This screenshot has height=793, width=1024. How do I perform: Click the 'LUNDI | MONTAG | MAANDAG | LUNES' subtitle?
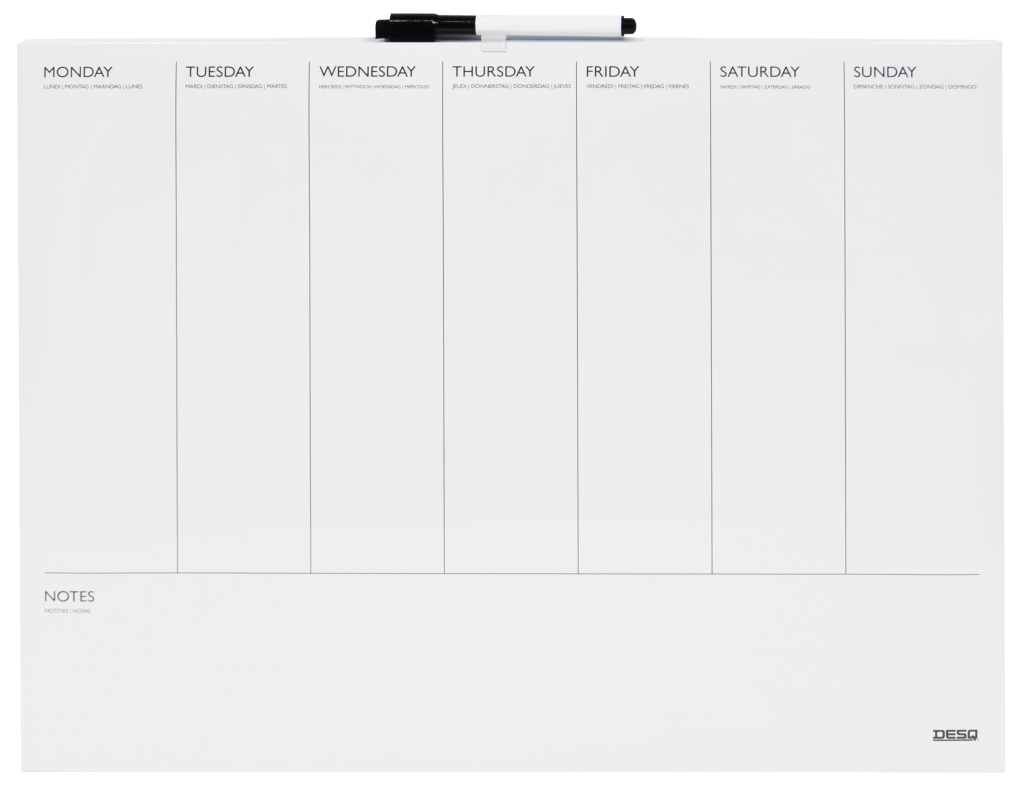[93, 86]
